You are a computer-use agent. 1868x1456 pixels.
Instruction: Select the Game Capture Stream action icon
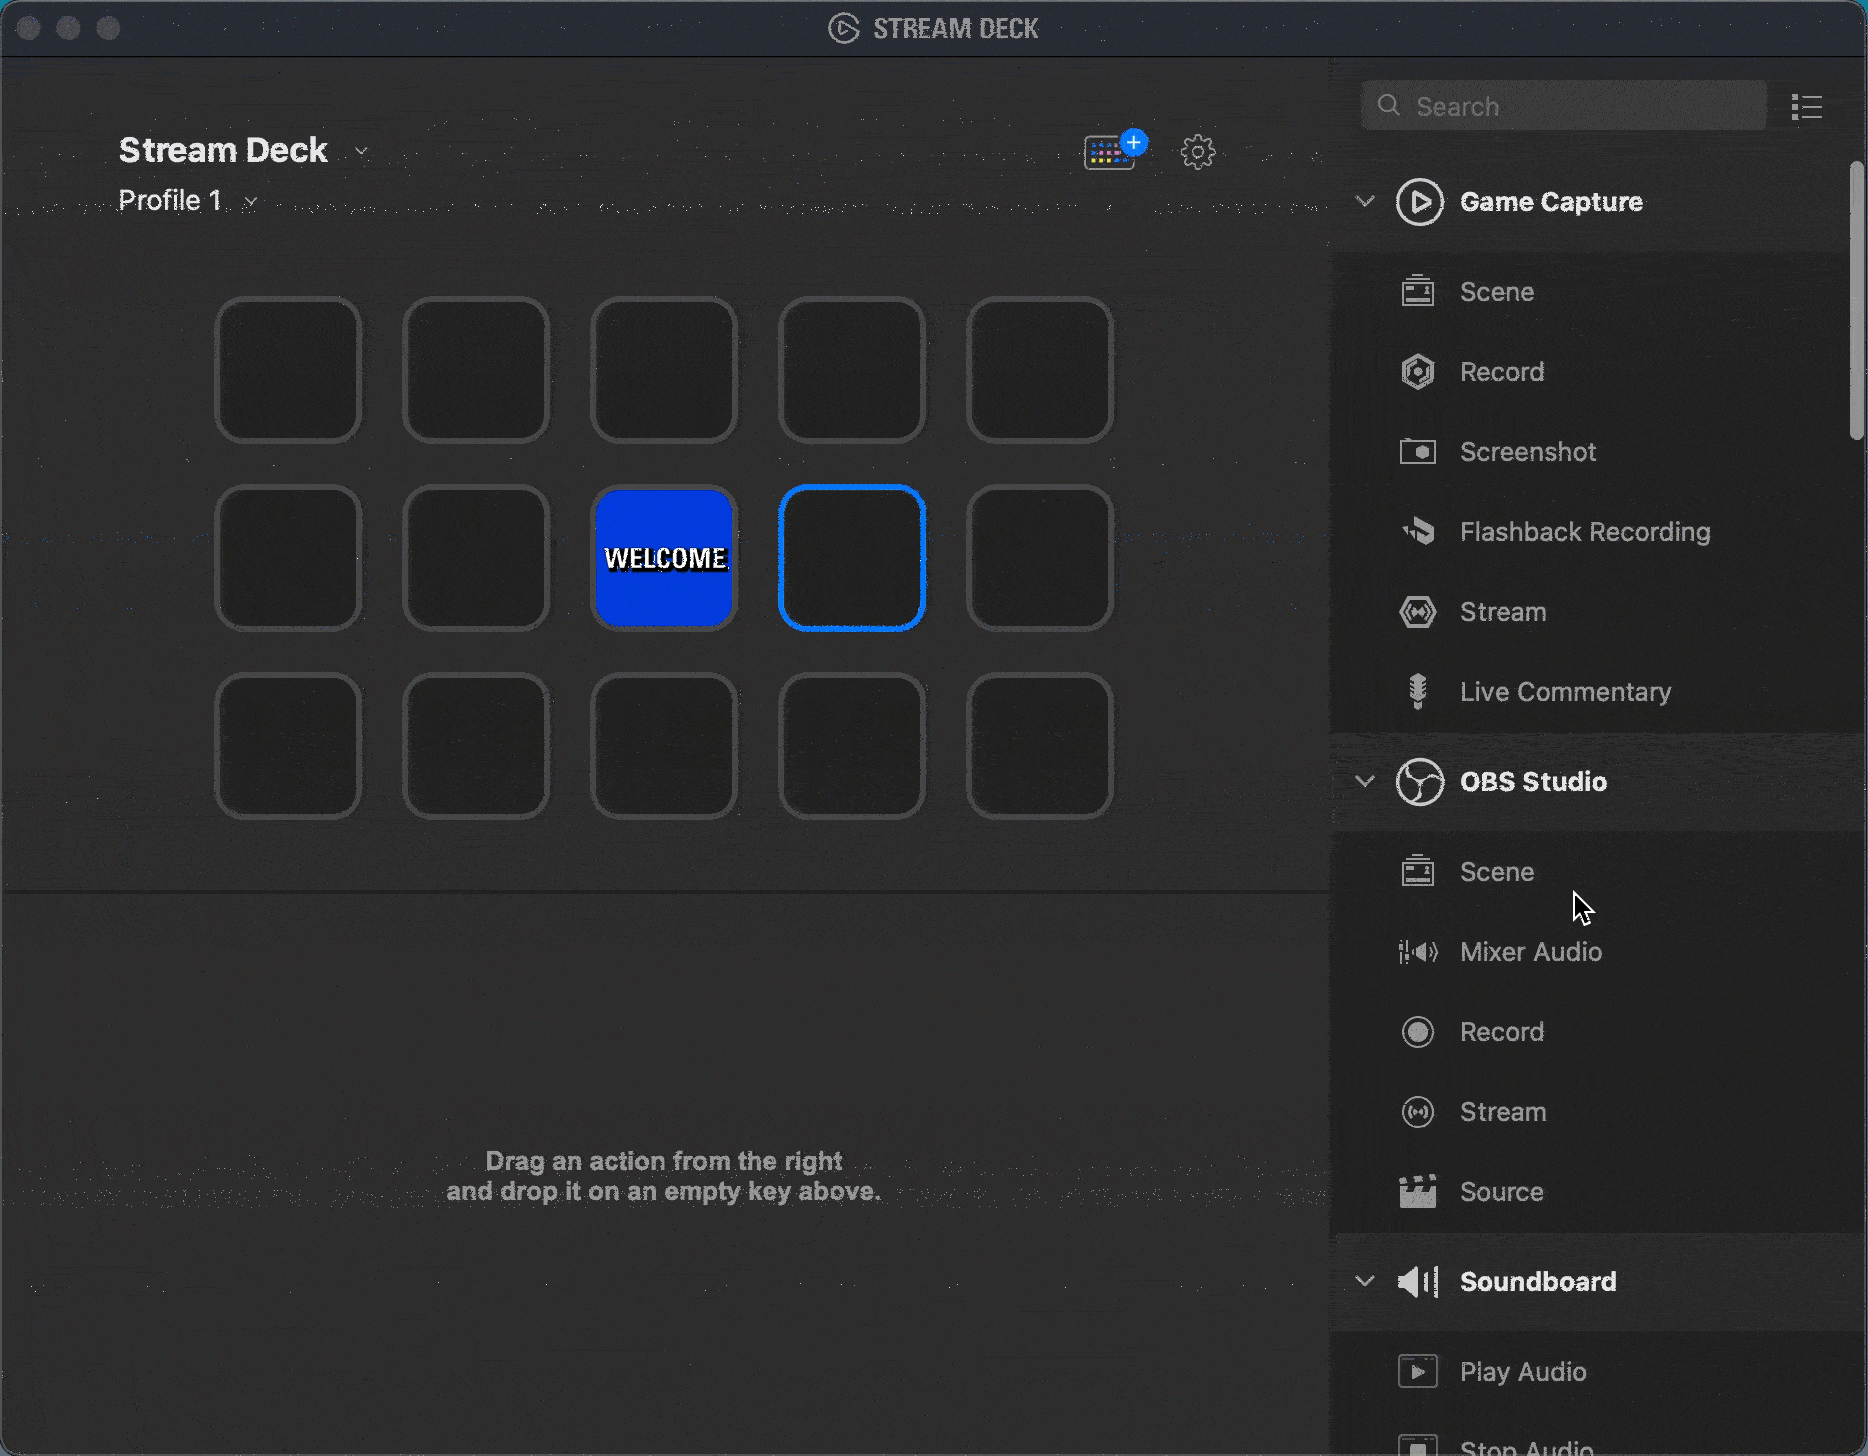pyautogui.click(x=1418, y=612)
